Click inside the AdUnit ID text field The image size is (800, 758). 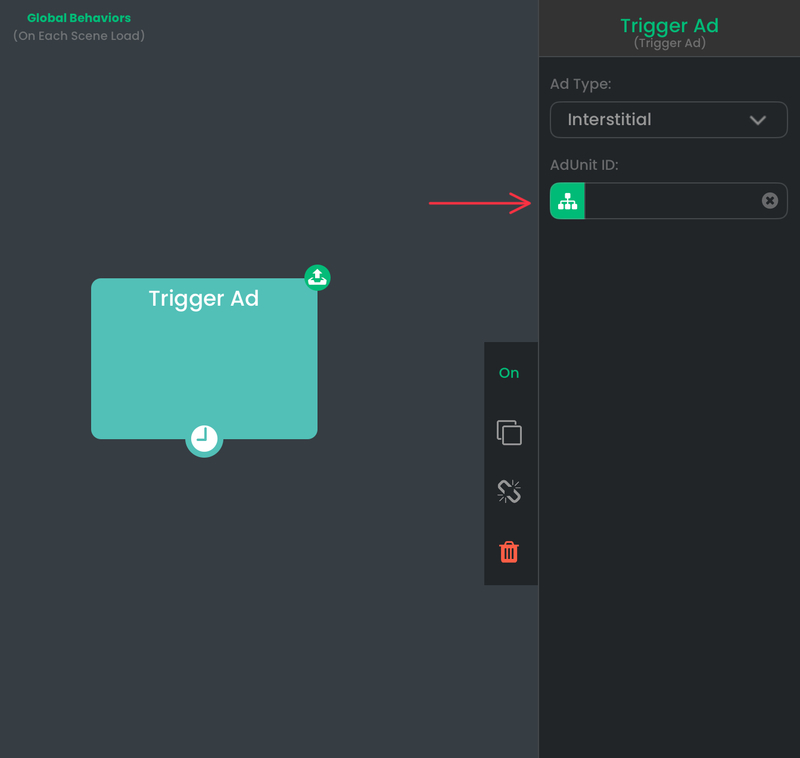click(672, 201)
